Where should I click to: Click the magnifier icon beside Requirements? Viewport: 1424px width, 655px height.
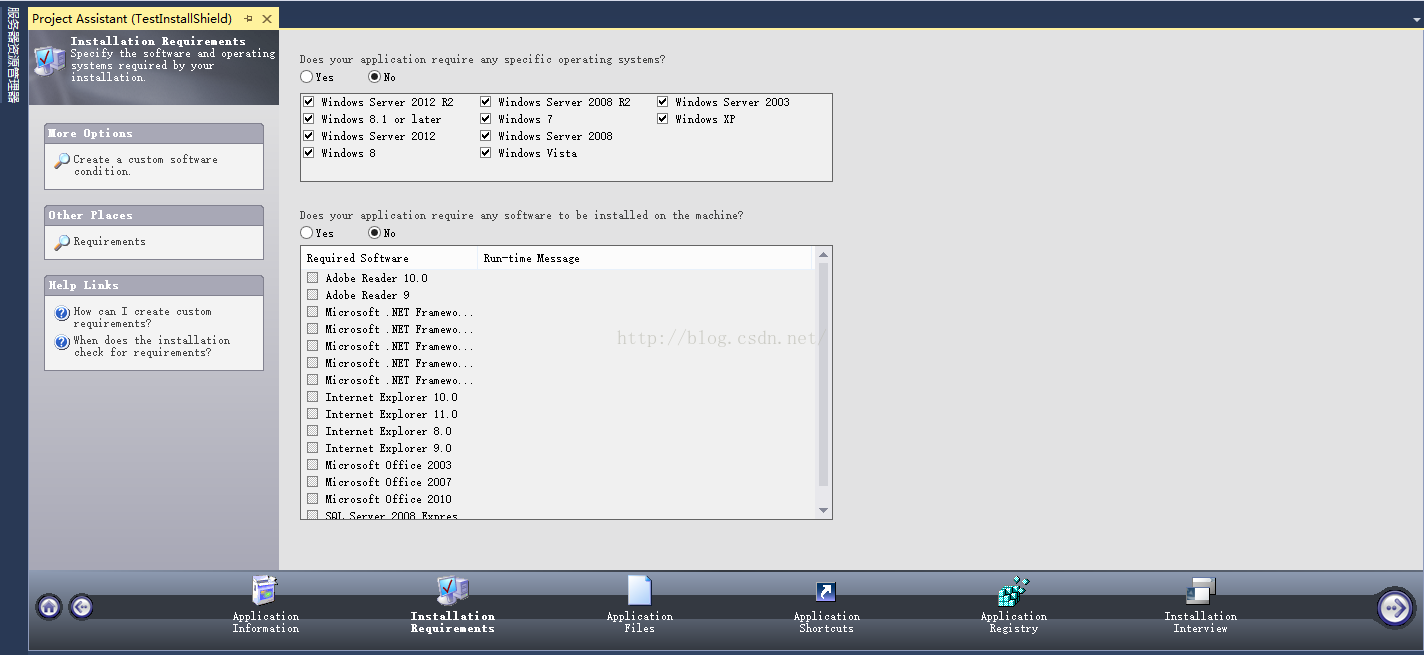[x=62, y=242]
